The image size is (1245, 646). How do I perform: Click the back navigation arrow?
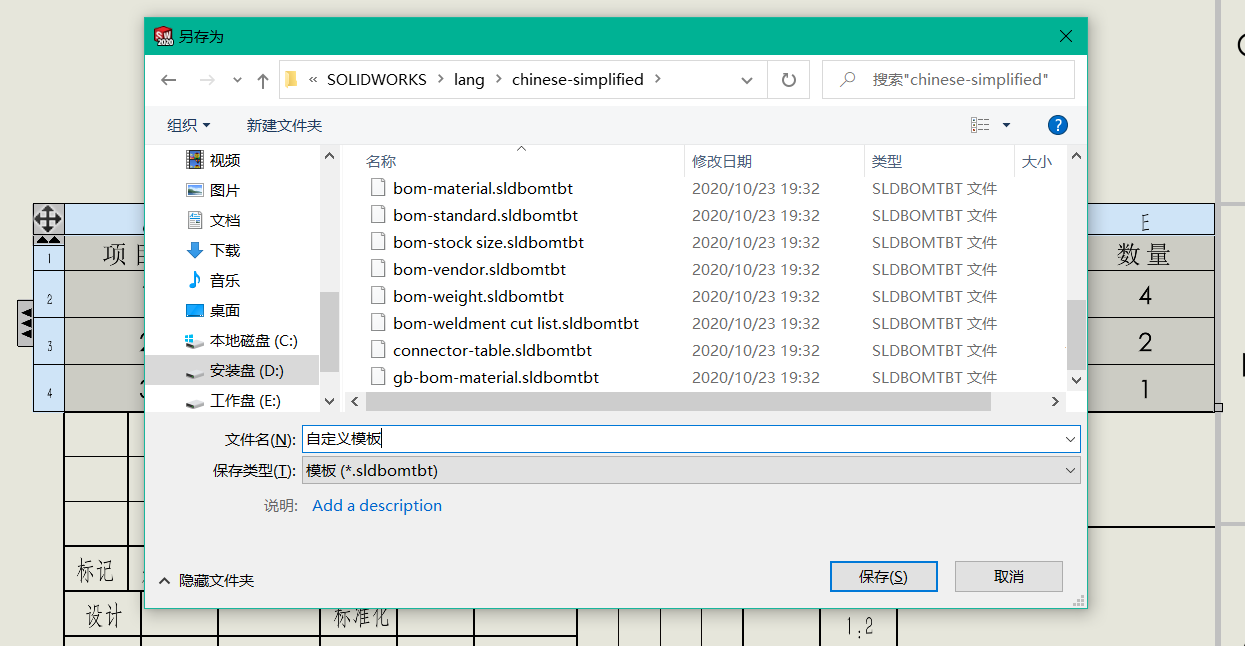(168, 79)
